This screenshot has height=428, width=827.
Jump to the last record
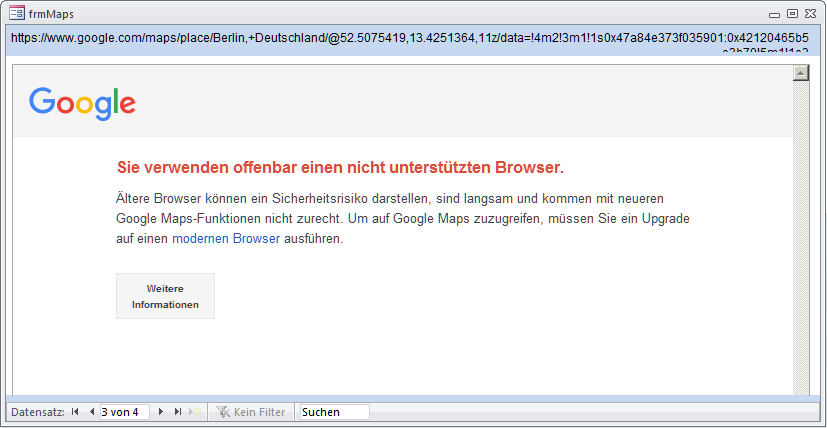pos(178,412)
